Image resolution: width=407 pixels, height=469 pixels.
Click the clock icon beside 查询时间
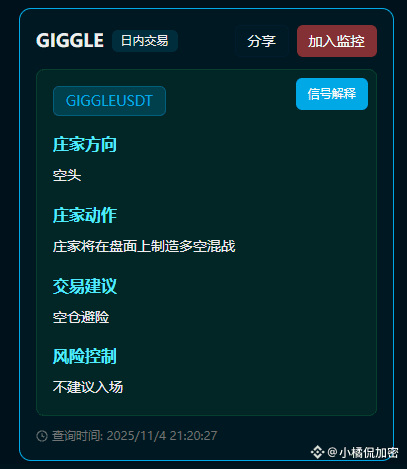[x=42, y=436]
